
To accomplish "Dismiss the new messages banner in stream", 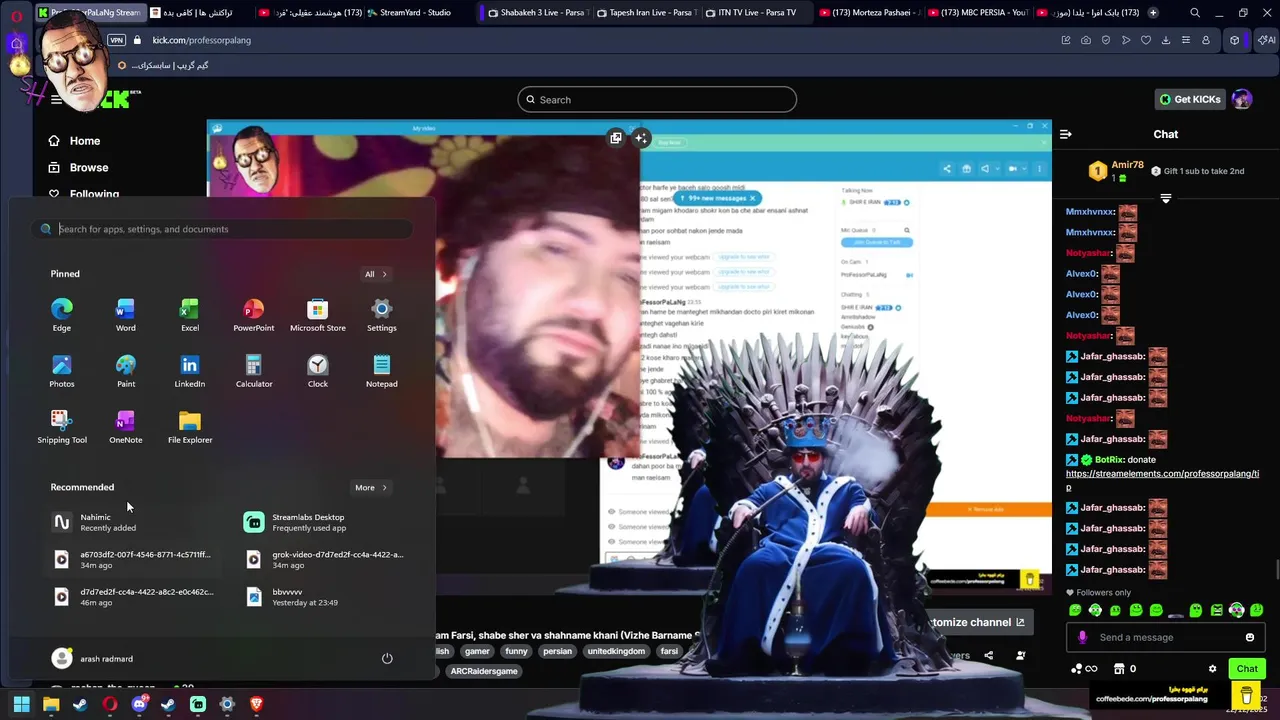I will coord(752,198).
